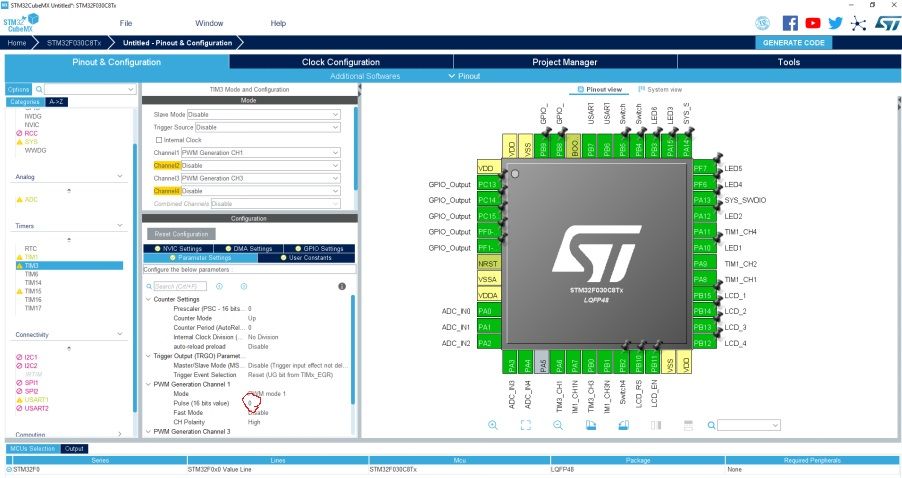
Task: Switch to Clock Configuration tab
Action: [x=341, y=62]
